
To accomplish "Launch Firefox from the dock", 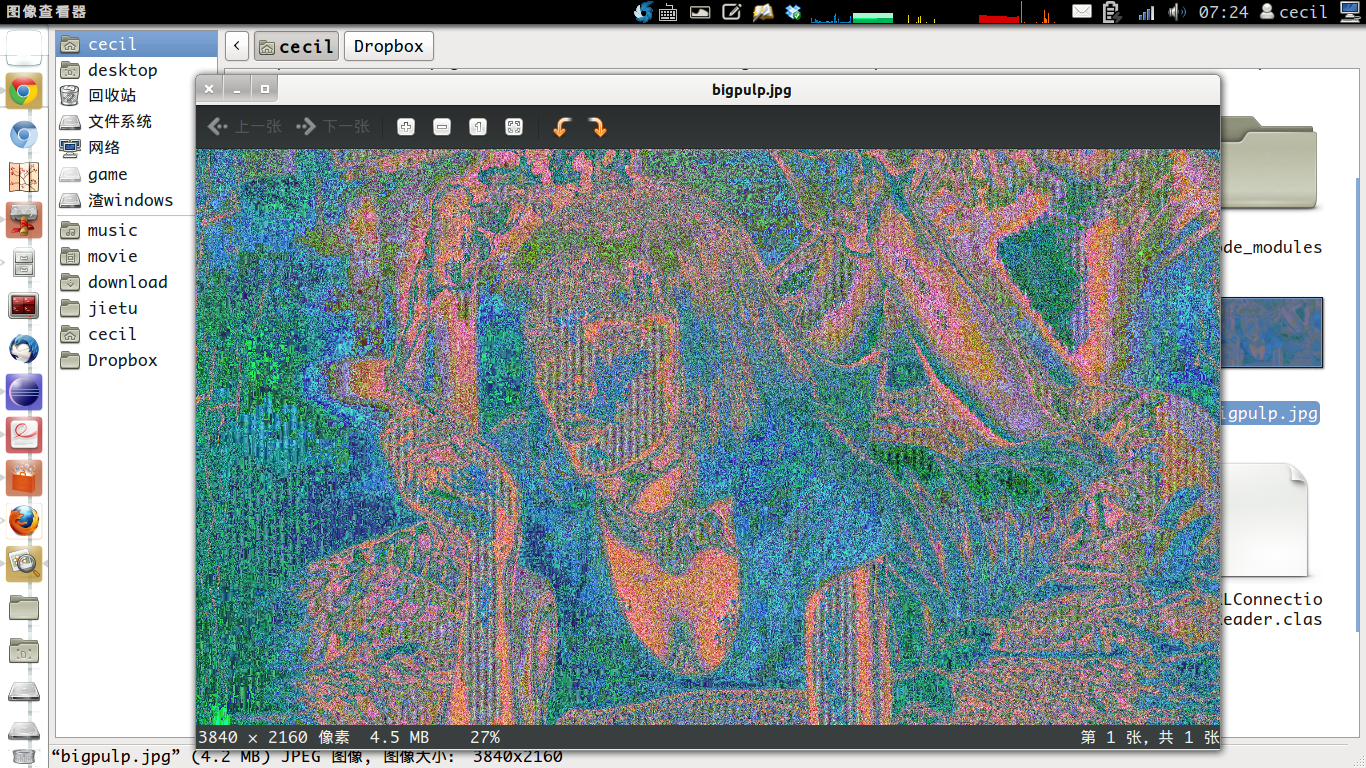I will [x=24, y=521].
